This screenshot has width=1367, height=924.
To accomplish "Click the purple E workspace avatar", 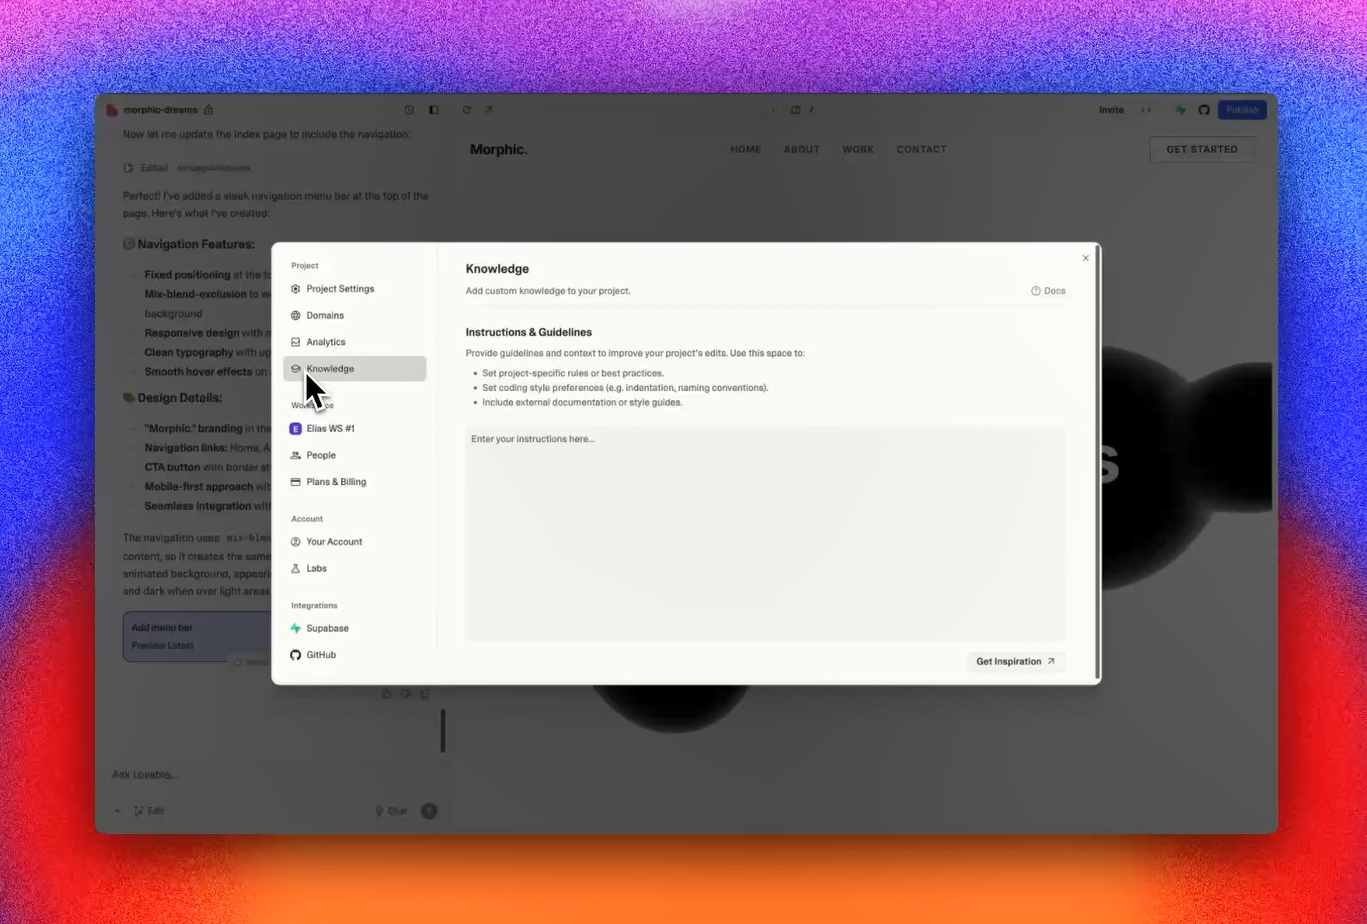I will click(296, 428).
